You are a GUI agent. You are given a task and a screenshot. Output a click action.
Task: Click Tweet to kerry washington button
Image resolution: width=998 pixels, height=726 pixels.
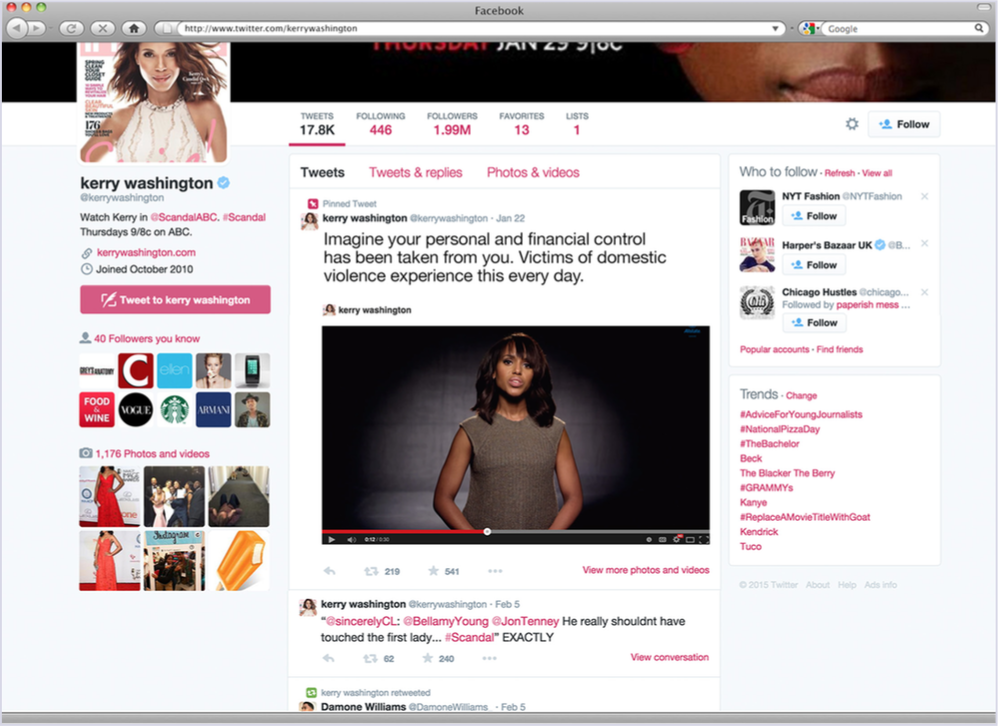click(175, 300)
